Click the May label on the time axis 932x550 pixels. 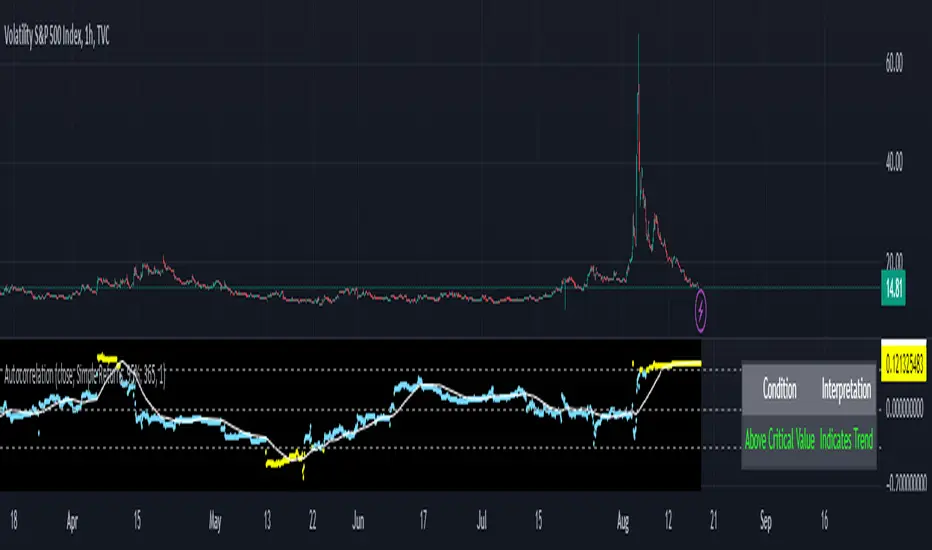point(215,522)
